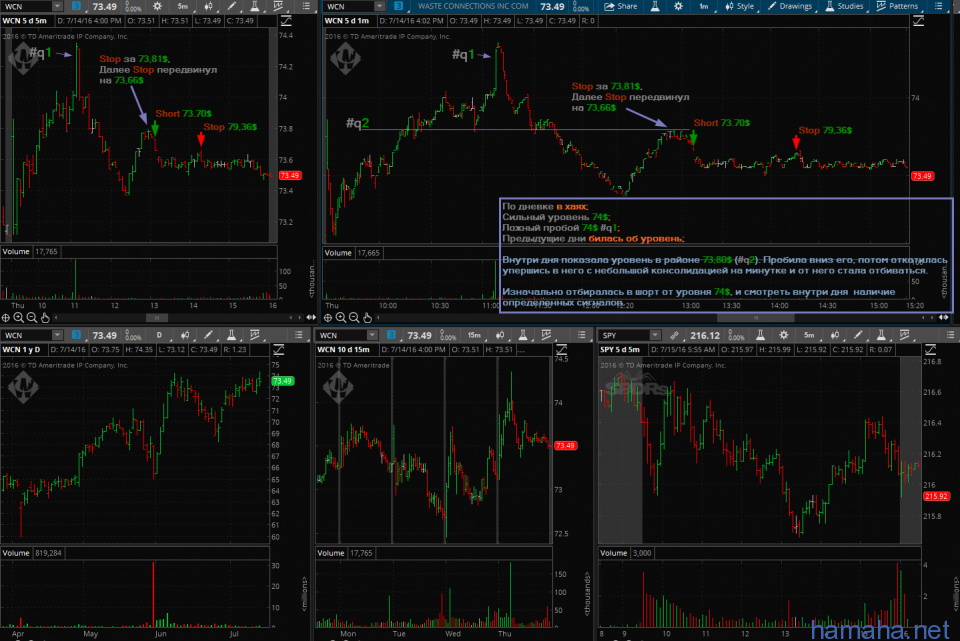This screenshot has height=641, width=960.
Task: Click drawing-set icon beside WCN 5 d 1m header
Action: pos(918,21)
